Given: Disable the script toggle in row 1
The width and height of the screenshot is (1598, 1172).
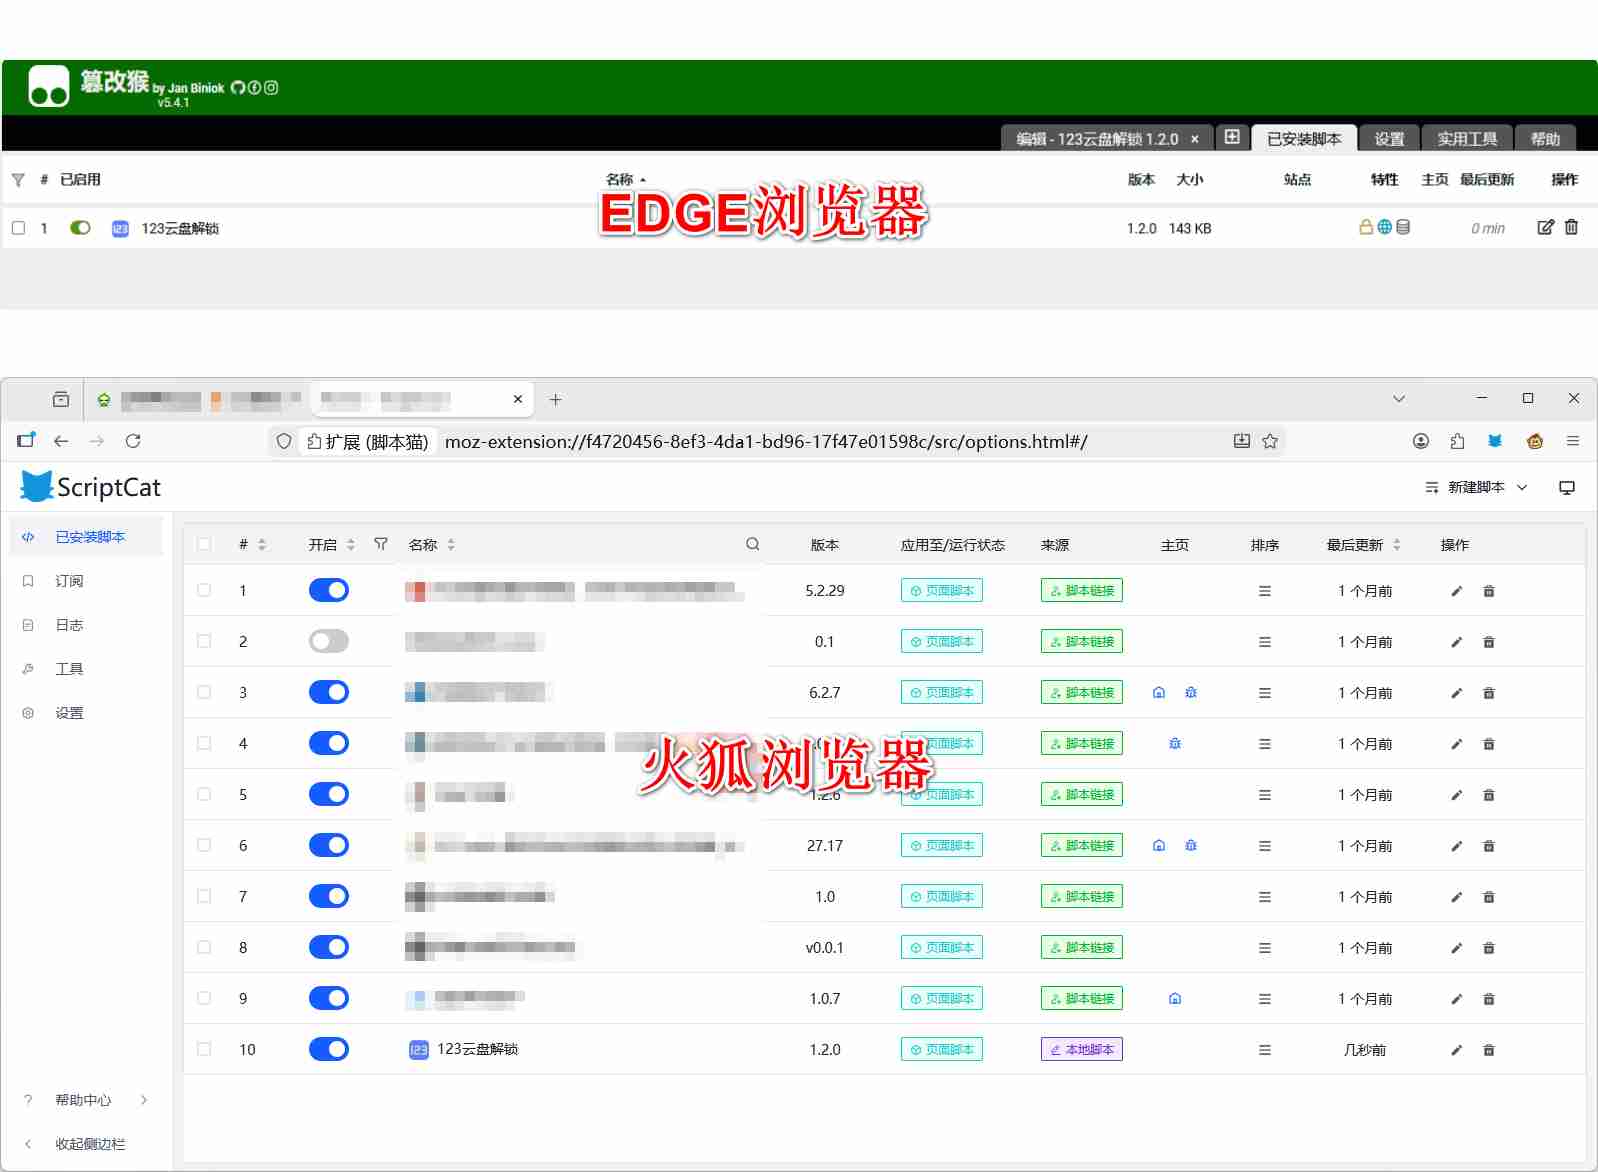Looking at the screenshot, I should pyautogui.click(x=329, y=590).
